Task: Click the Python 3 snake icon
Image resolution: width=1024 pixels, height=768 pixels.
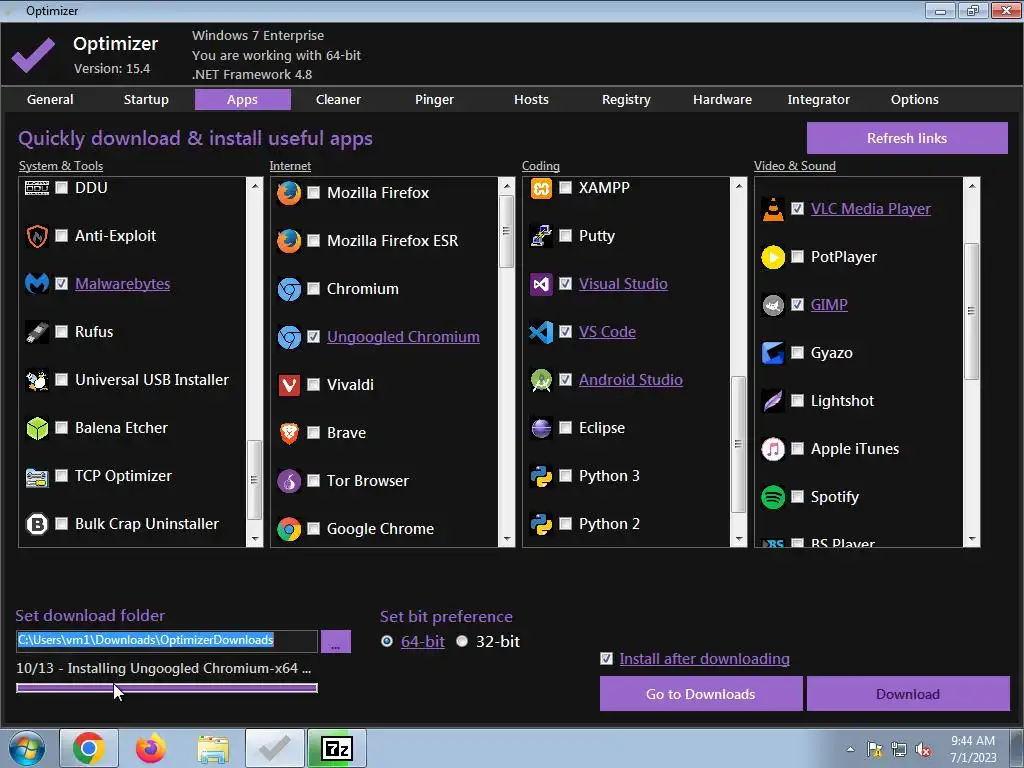Action: click(x=541, y=476)
